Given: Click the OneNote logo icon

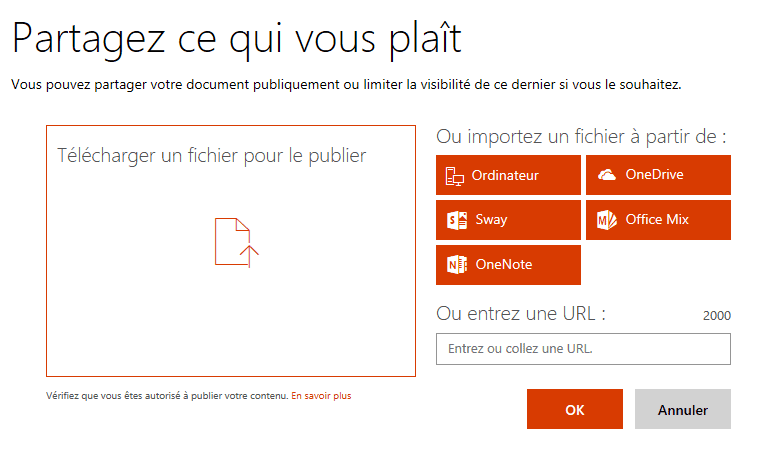Looking at the screenshot, I should (x=455, y=265).
